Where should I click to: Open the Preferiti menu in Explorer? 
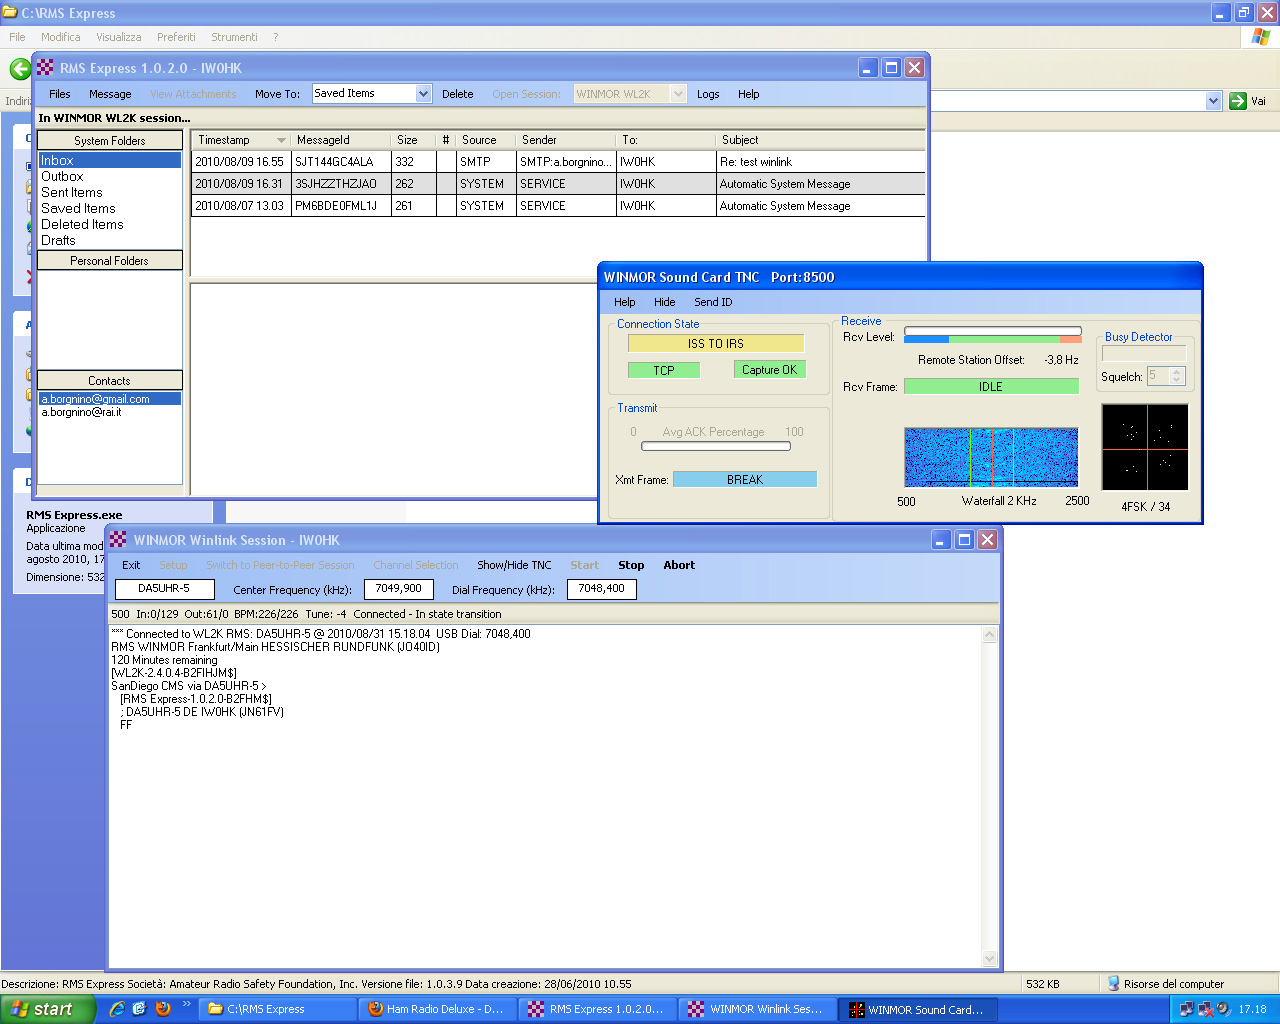[x=176, y=37]
